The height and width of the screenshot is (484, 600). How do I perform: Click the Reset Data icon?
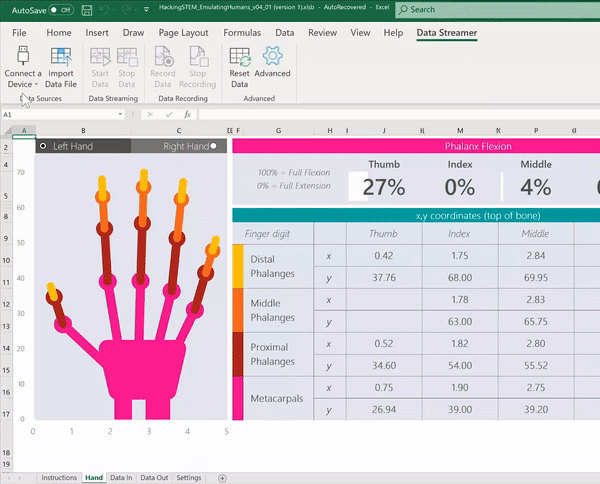coord(240,57)
